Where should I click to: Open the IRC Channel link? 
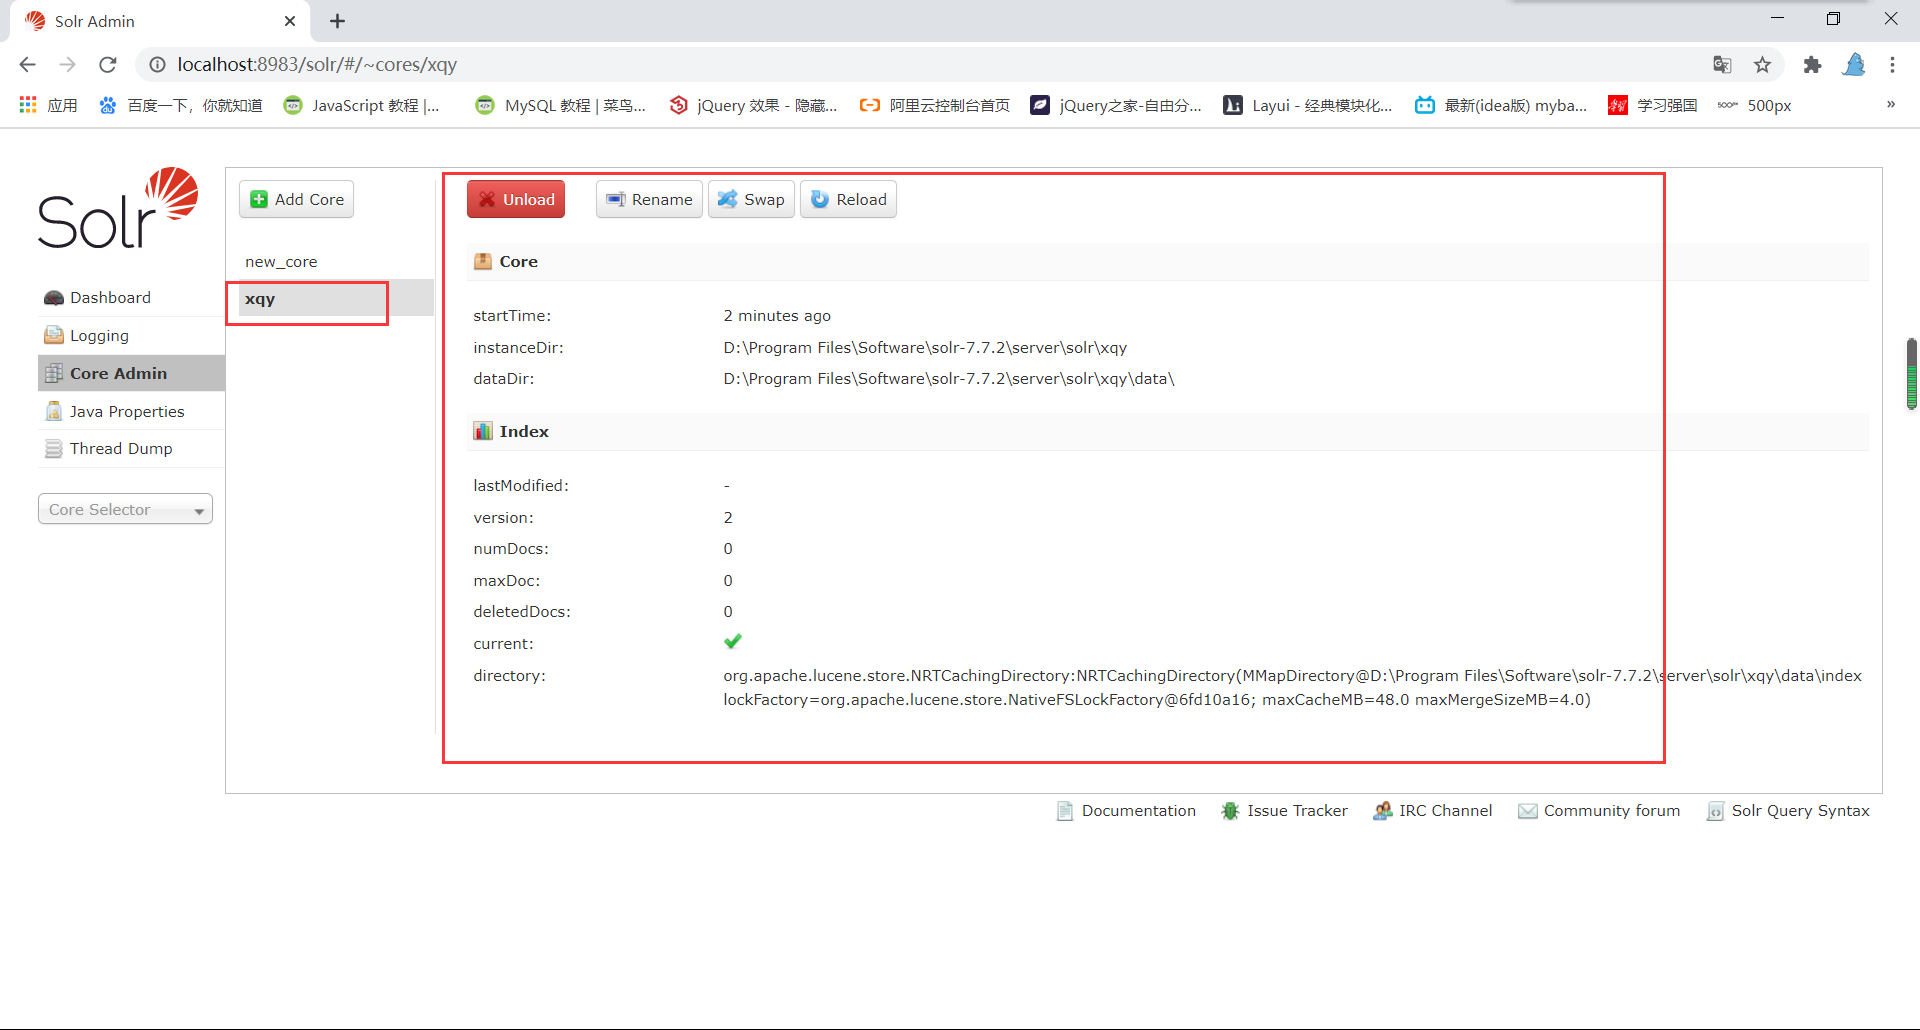coord(1445,811)
